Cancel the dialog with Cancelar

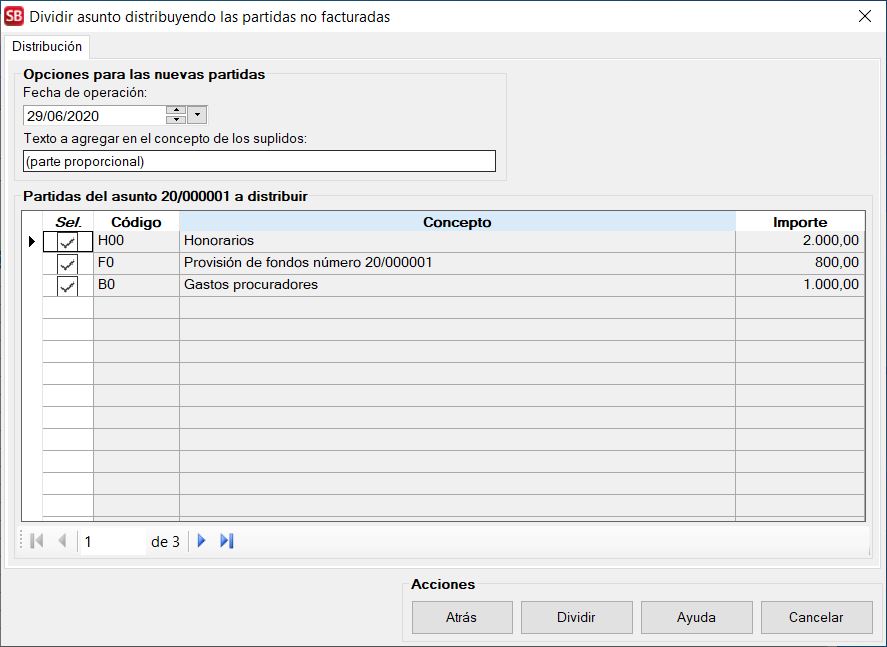816,617
